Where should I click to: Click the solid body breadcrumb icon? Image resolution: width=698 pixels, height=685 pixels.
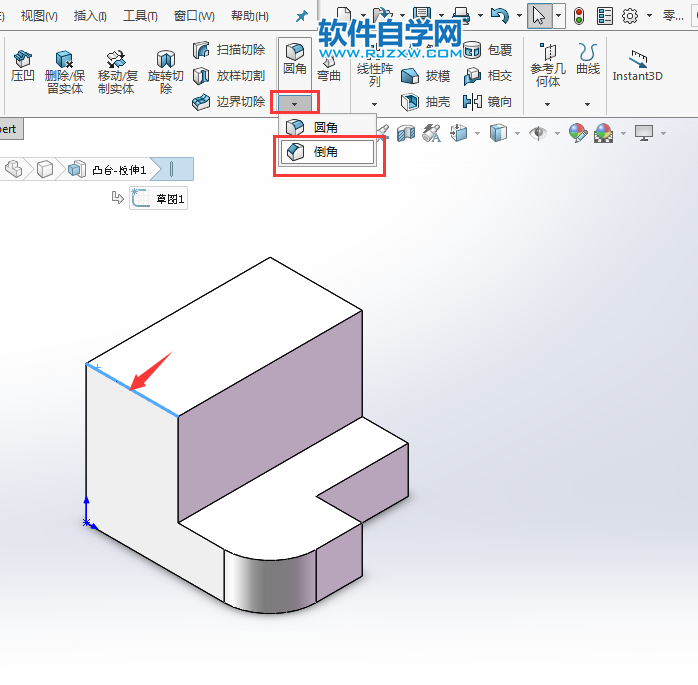coord(45,169)
